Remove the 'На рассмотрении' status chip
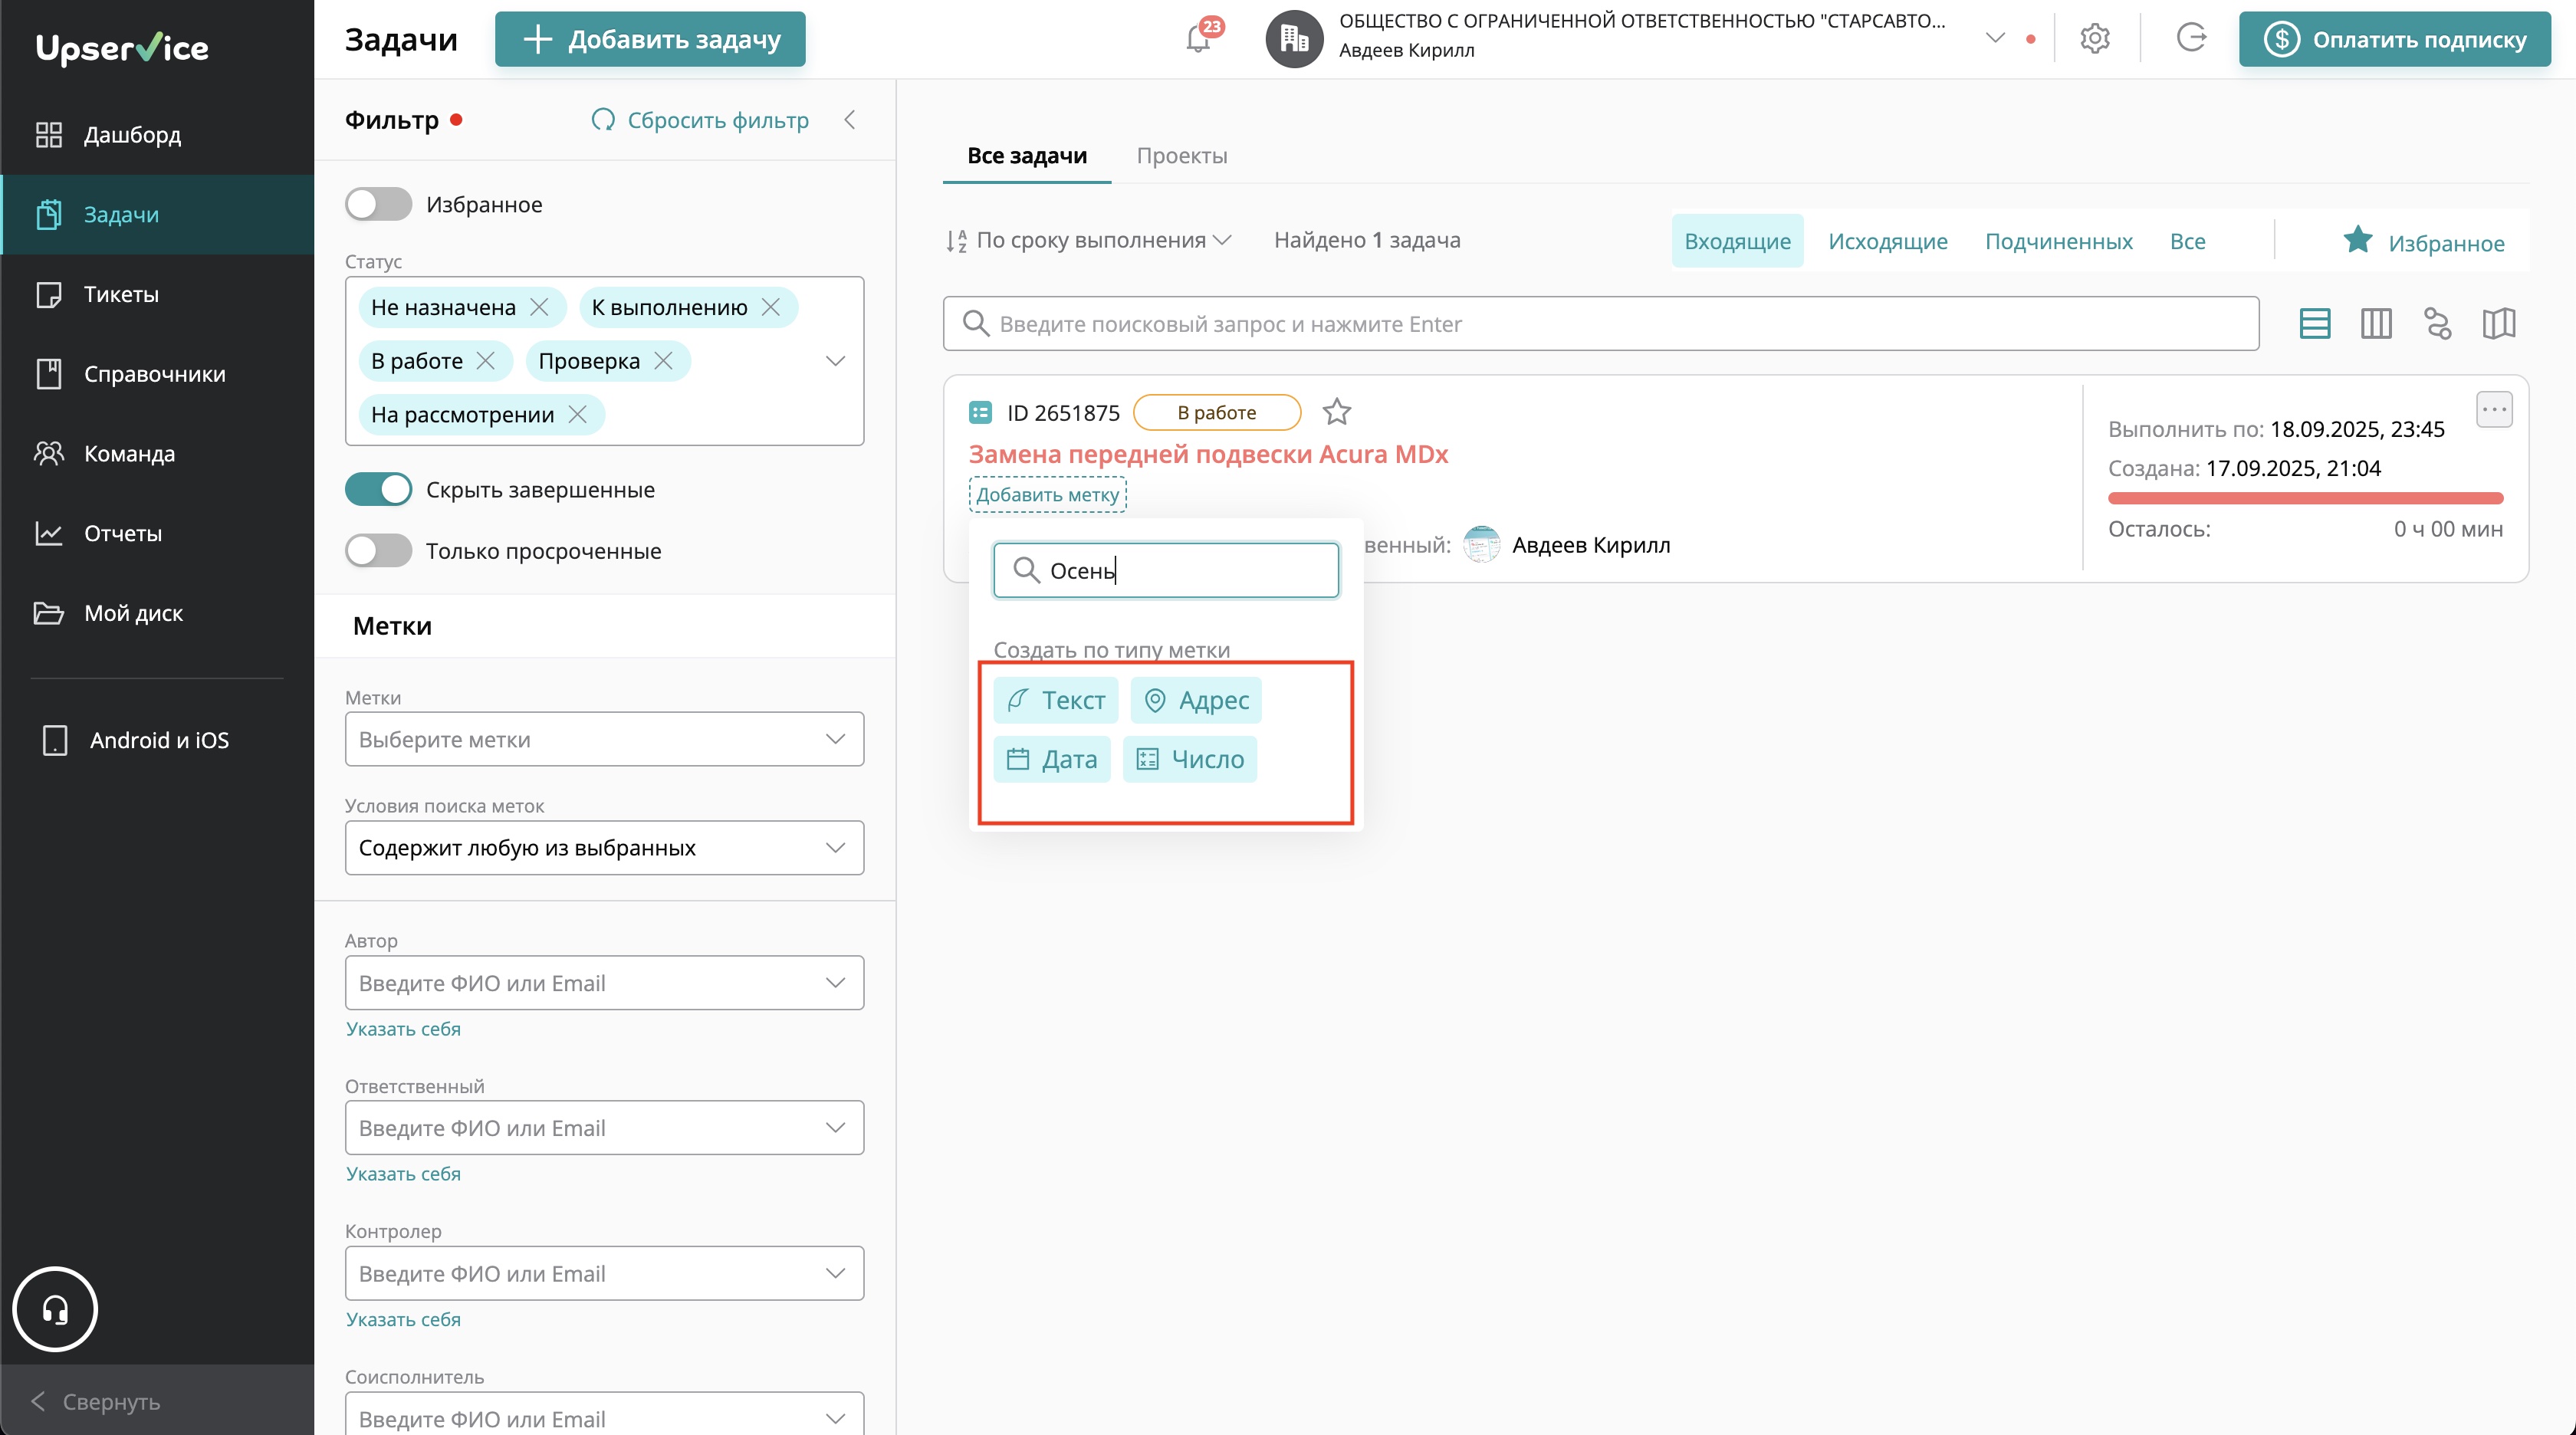 point(577,414)
